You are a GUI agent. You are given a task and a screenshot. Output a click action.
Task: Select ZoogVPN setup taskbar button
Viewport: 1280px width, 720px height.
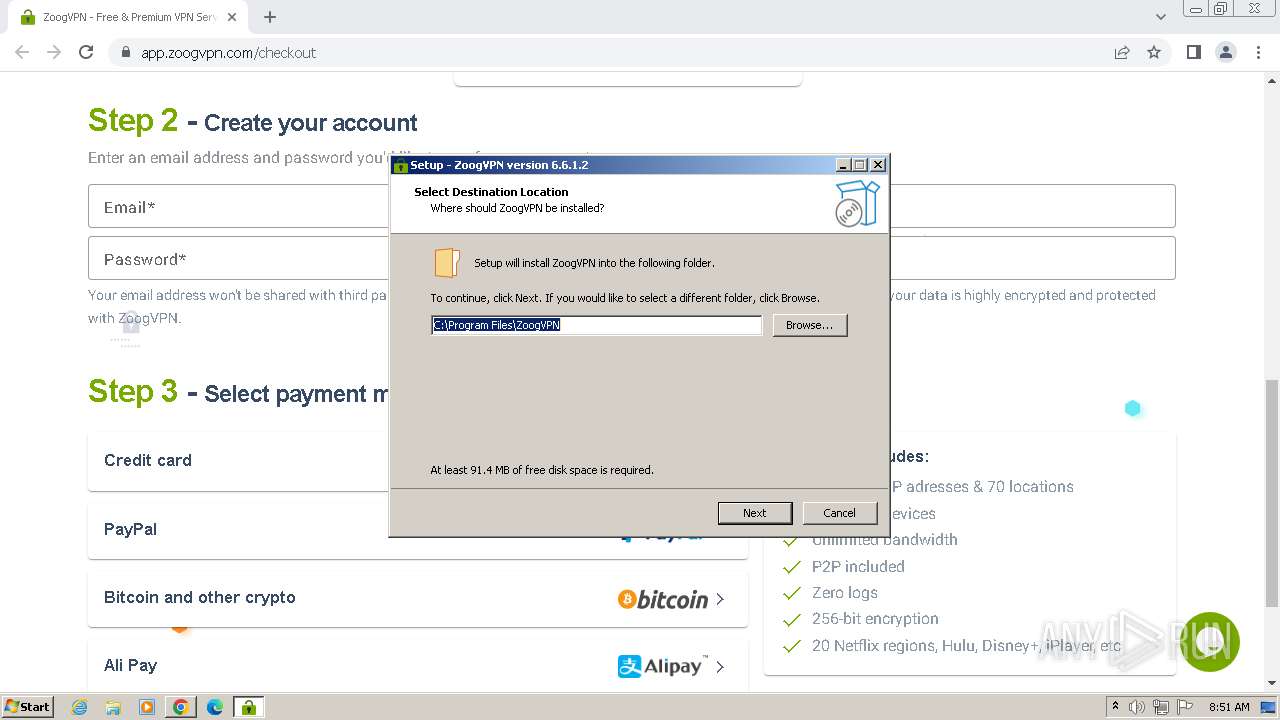248,707
